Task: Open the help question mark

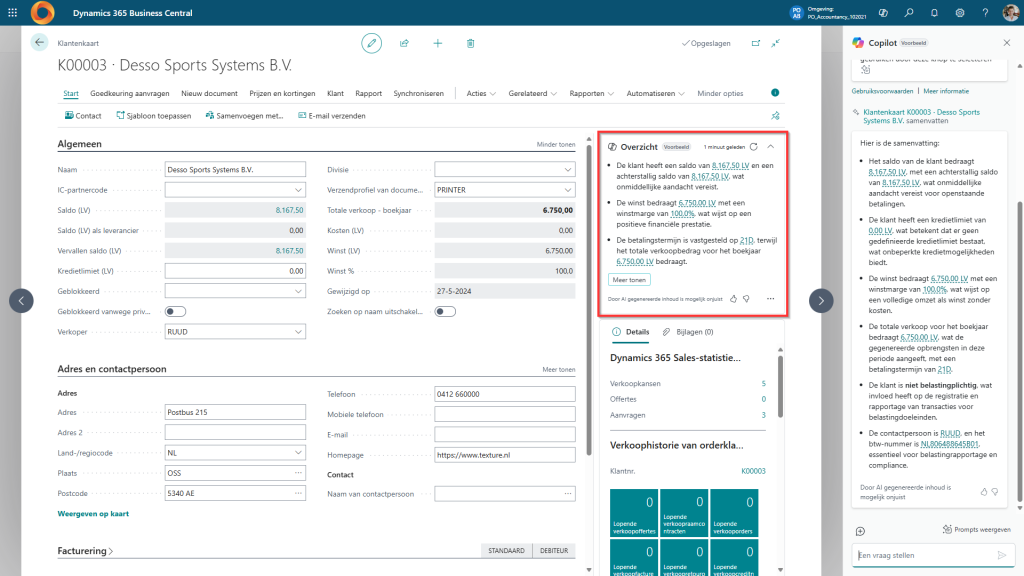Action: tap(985, 12)
